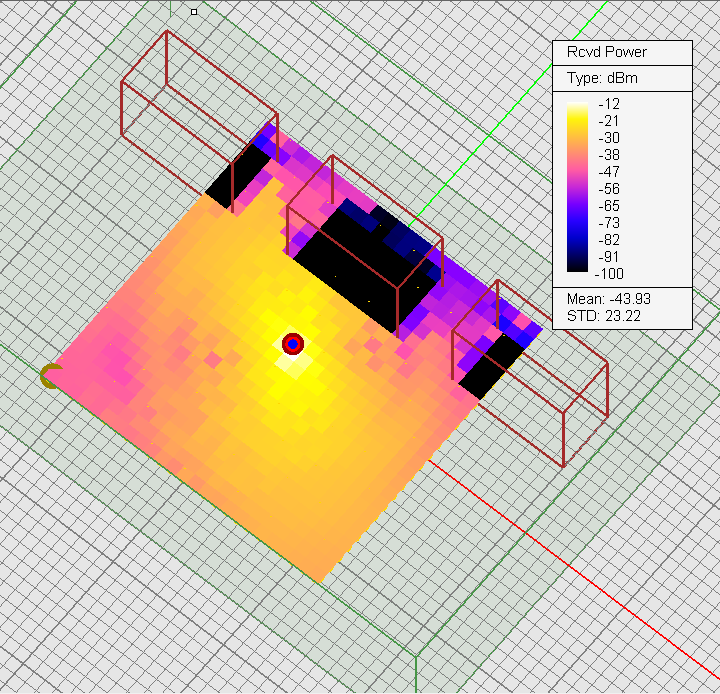Click the legend color gradient bar

tap(577, 186)
